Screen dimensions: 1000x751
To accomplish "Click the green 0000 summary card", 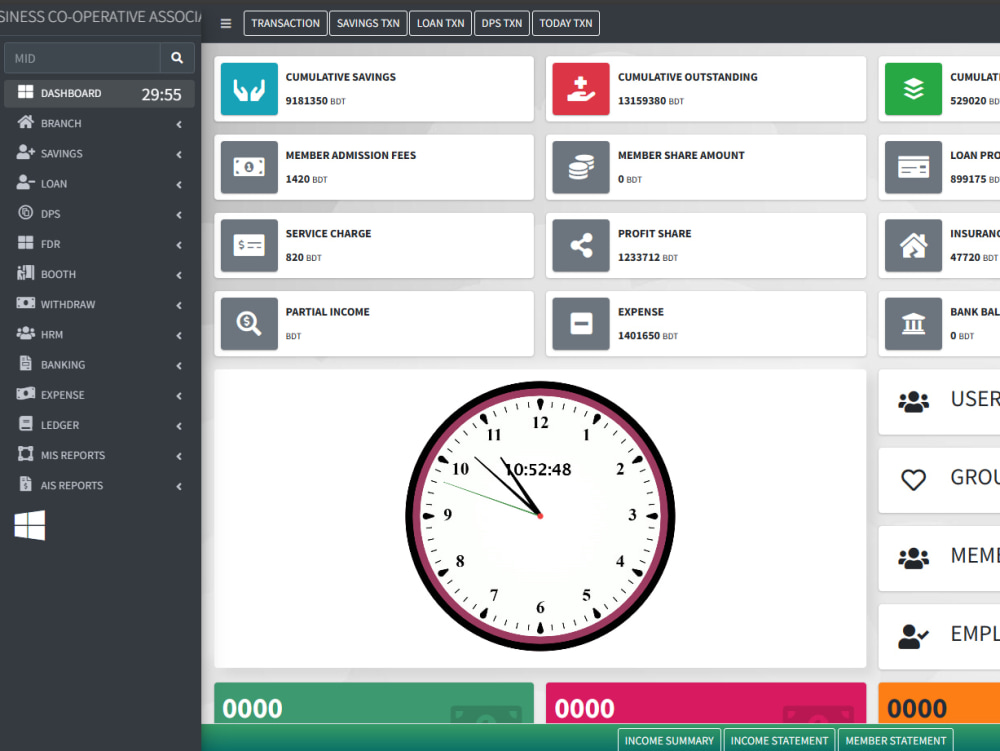I will click(x=374, y=703).
